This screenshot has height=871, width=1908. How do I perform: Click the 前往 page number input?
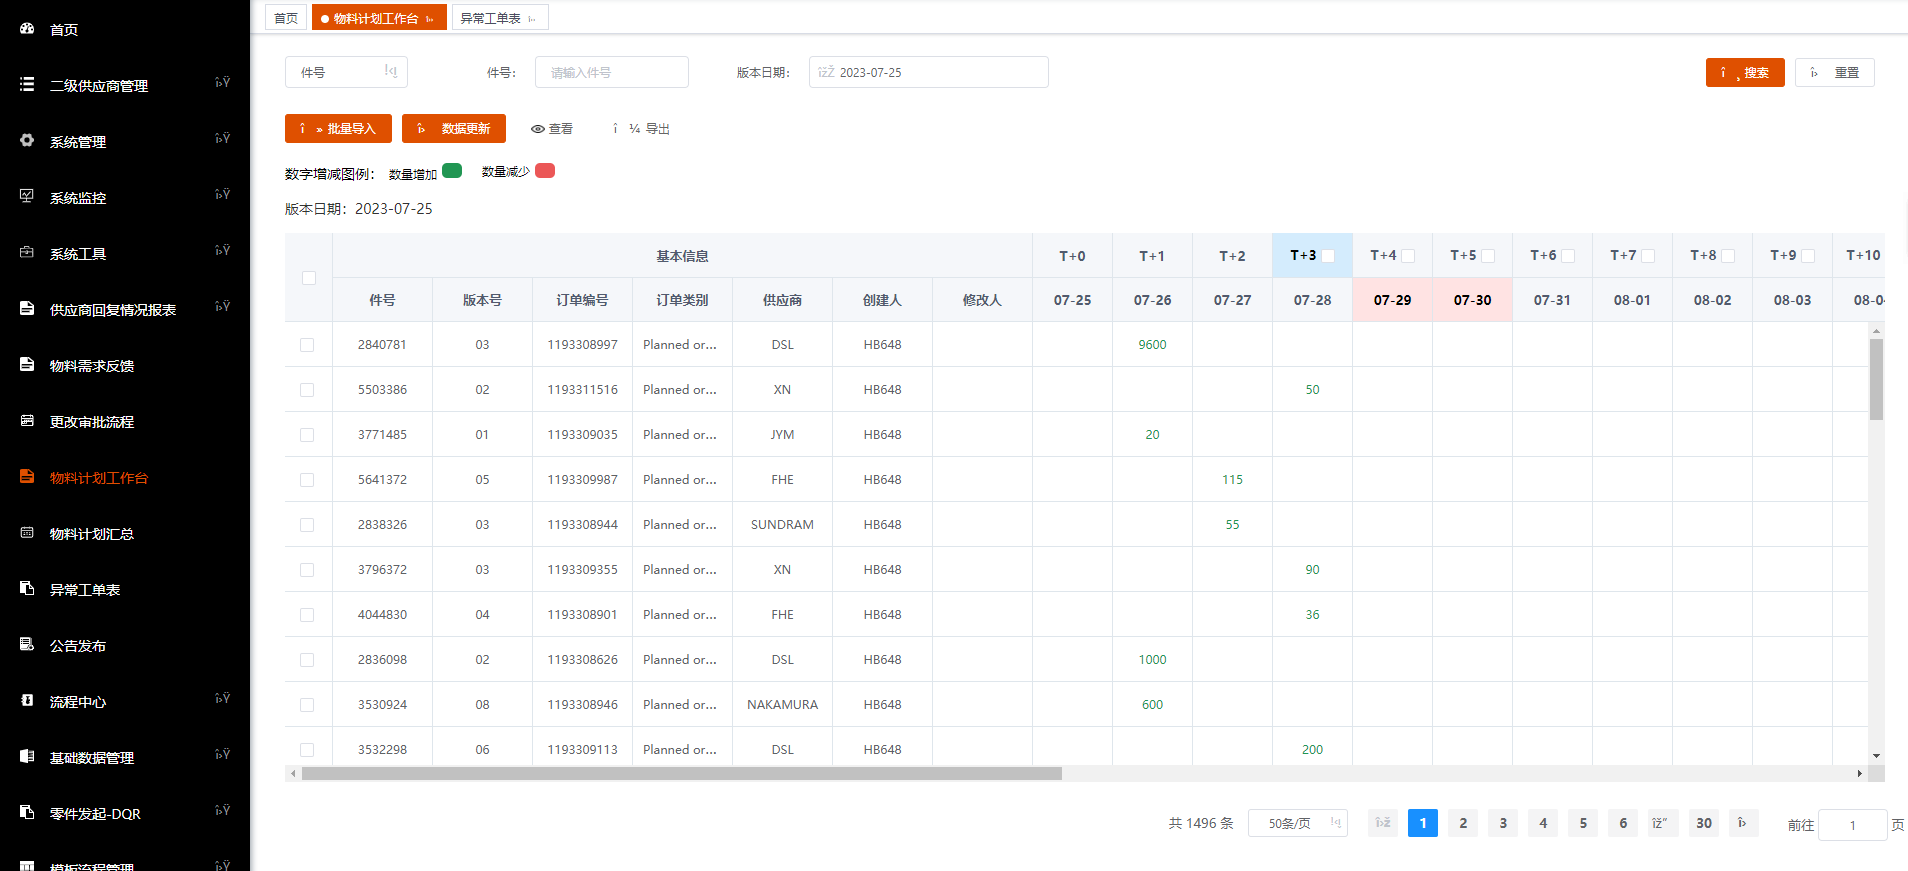pos(1852,825)
